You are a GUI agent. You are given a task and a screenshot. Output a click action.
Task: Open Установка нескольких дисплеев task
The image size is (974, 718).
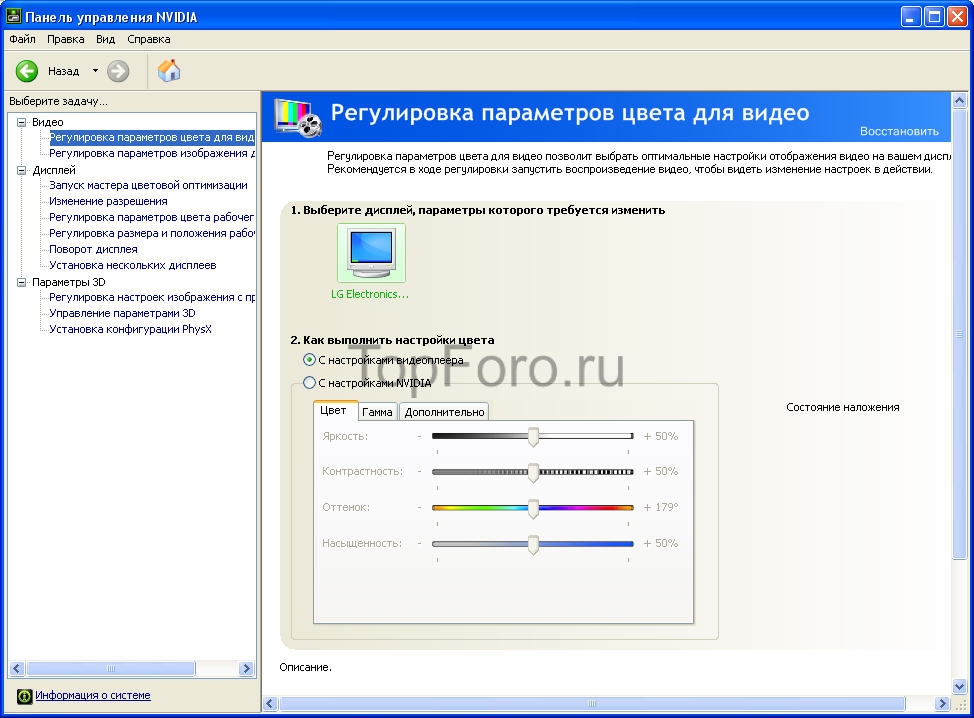pyautogui.click(x=133, y=266)
